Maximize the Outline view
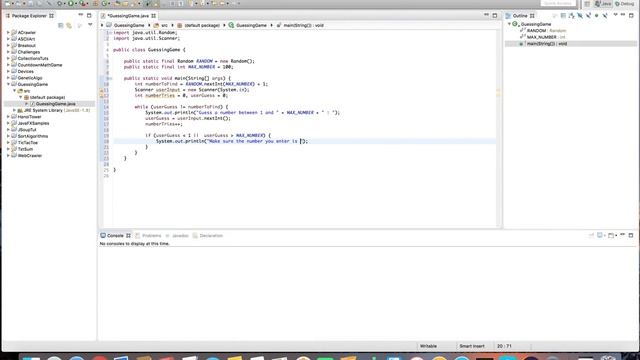The height and width of the screenshot is (360, 640). pos(631,15)
